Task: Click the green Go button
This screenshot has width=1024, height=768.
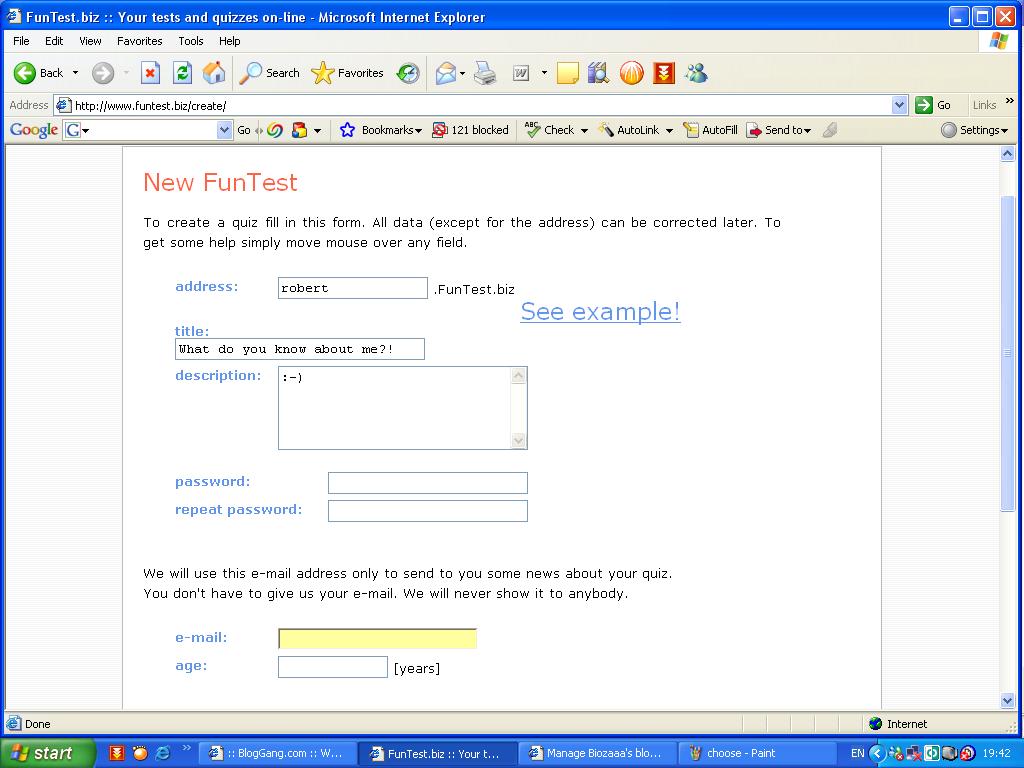Action: click(x=933, y=105)
